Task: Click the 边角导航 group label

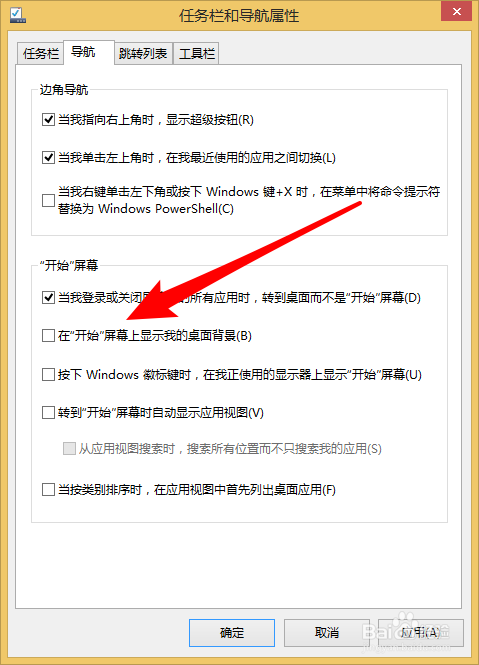Action: pos(64,90)
